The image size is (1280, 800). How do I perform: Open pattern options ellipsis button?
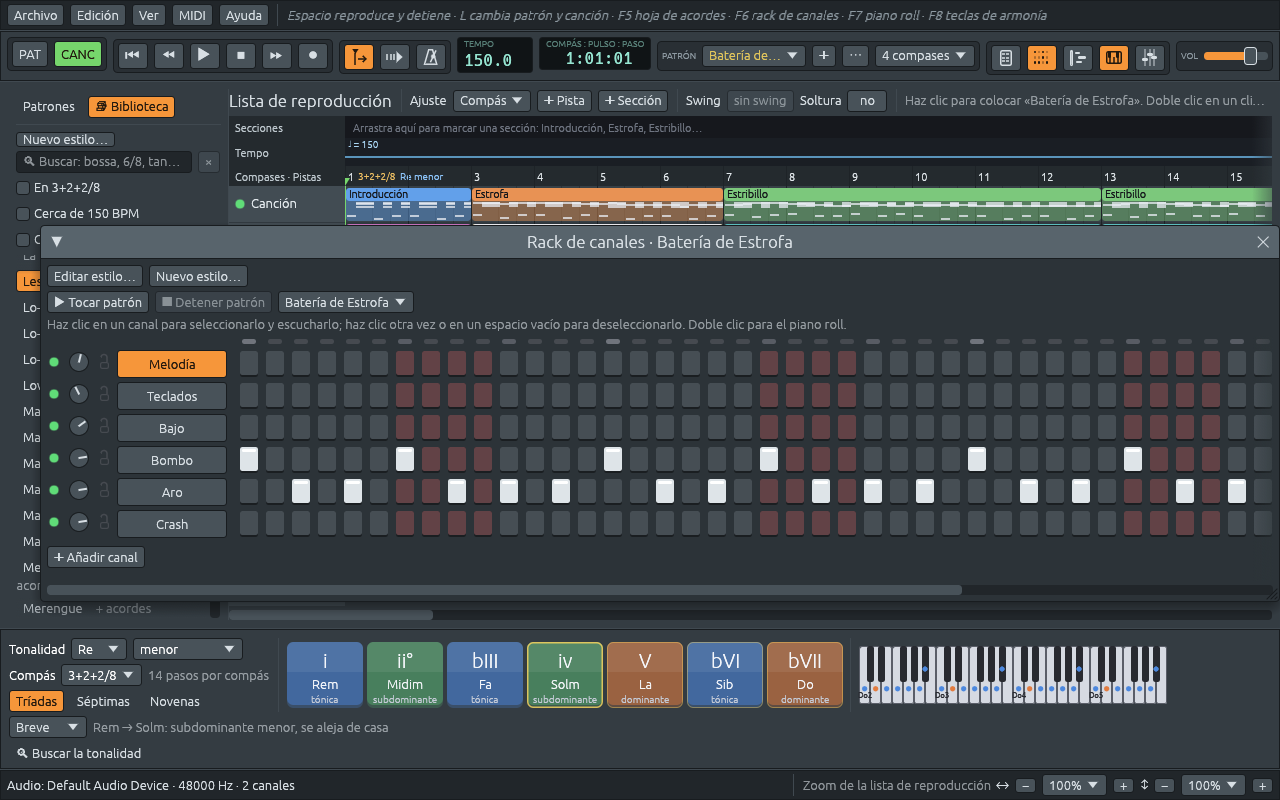click(x=855, y=56)
